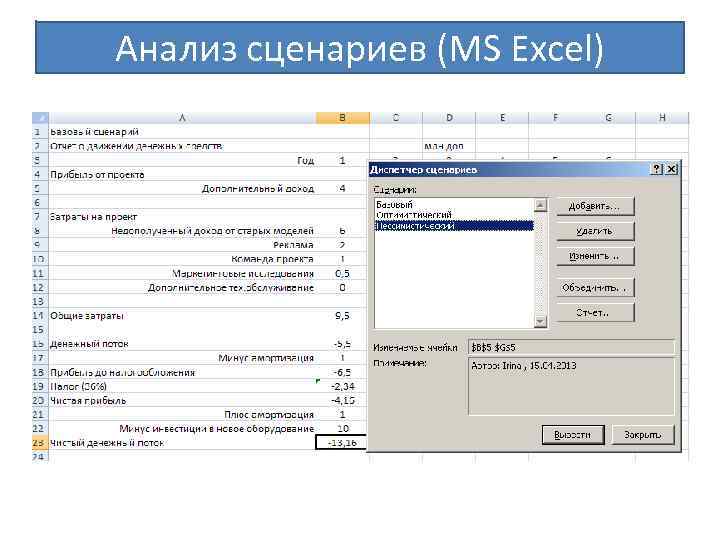Click the changing cells field $B$5 $G$5
Viewport: 720px width, 540px height.
(x=571, y=348)
